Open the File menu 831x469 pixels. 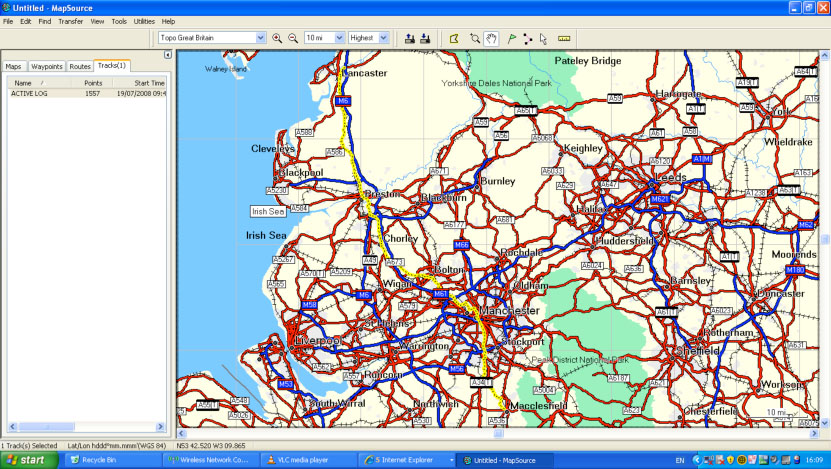[x=8, y=21]
